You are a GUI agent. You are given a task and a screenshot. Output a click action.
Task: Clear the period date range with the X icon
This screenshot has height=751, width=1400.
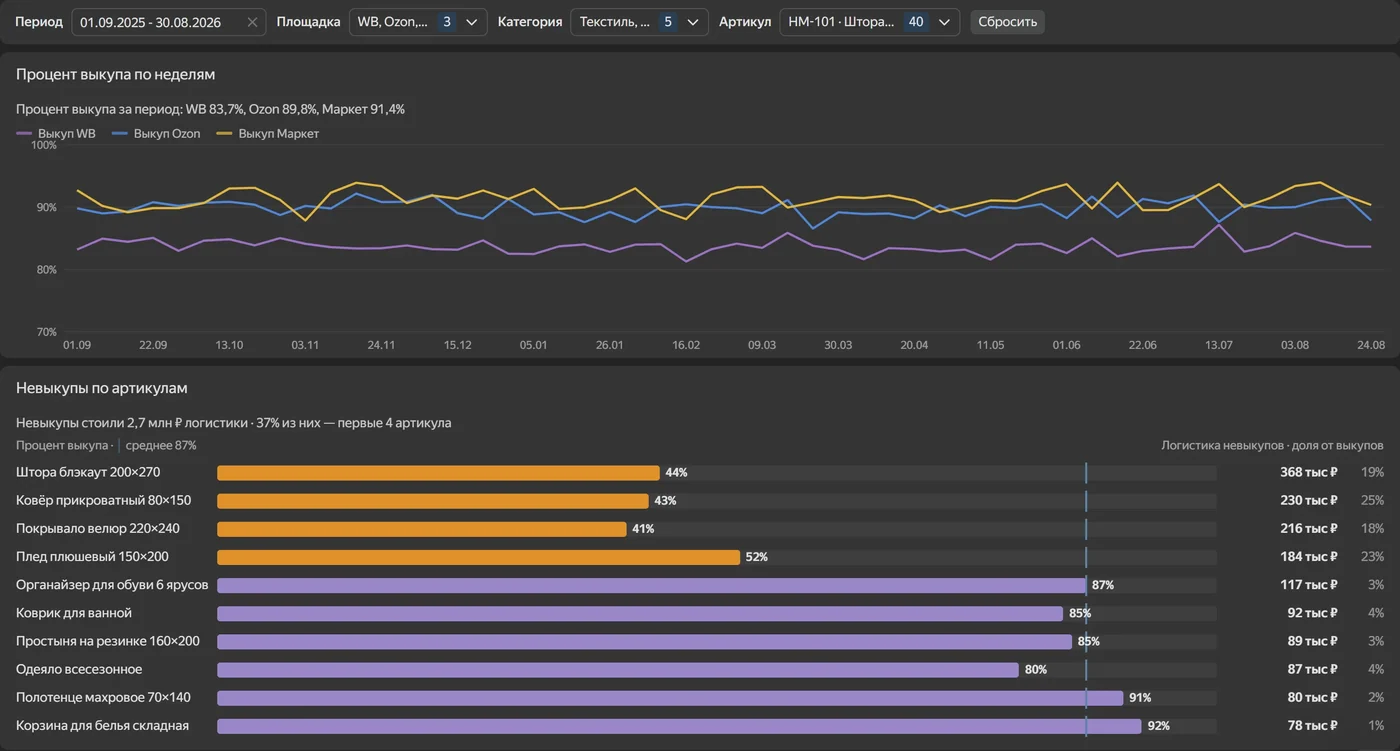[252, 22]
